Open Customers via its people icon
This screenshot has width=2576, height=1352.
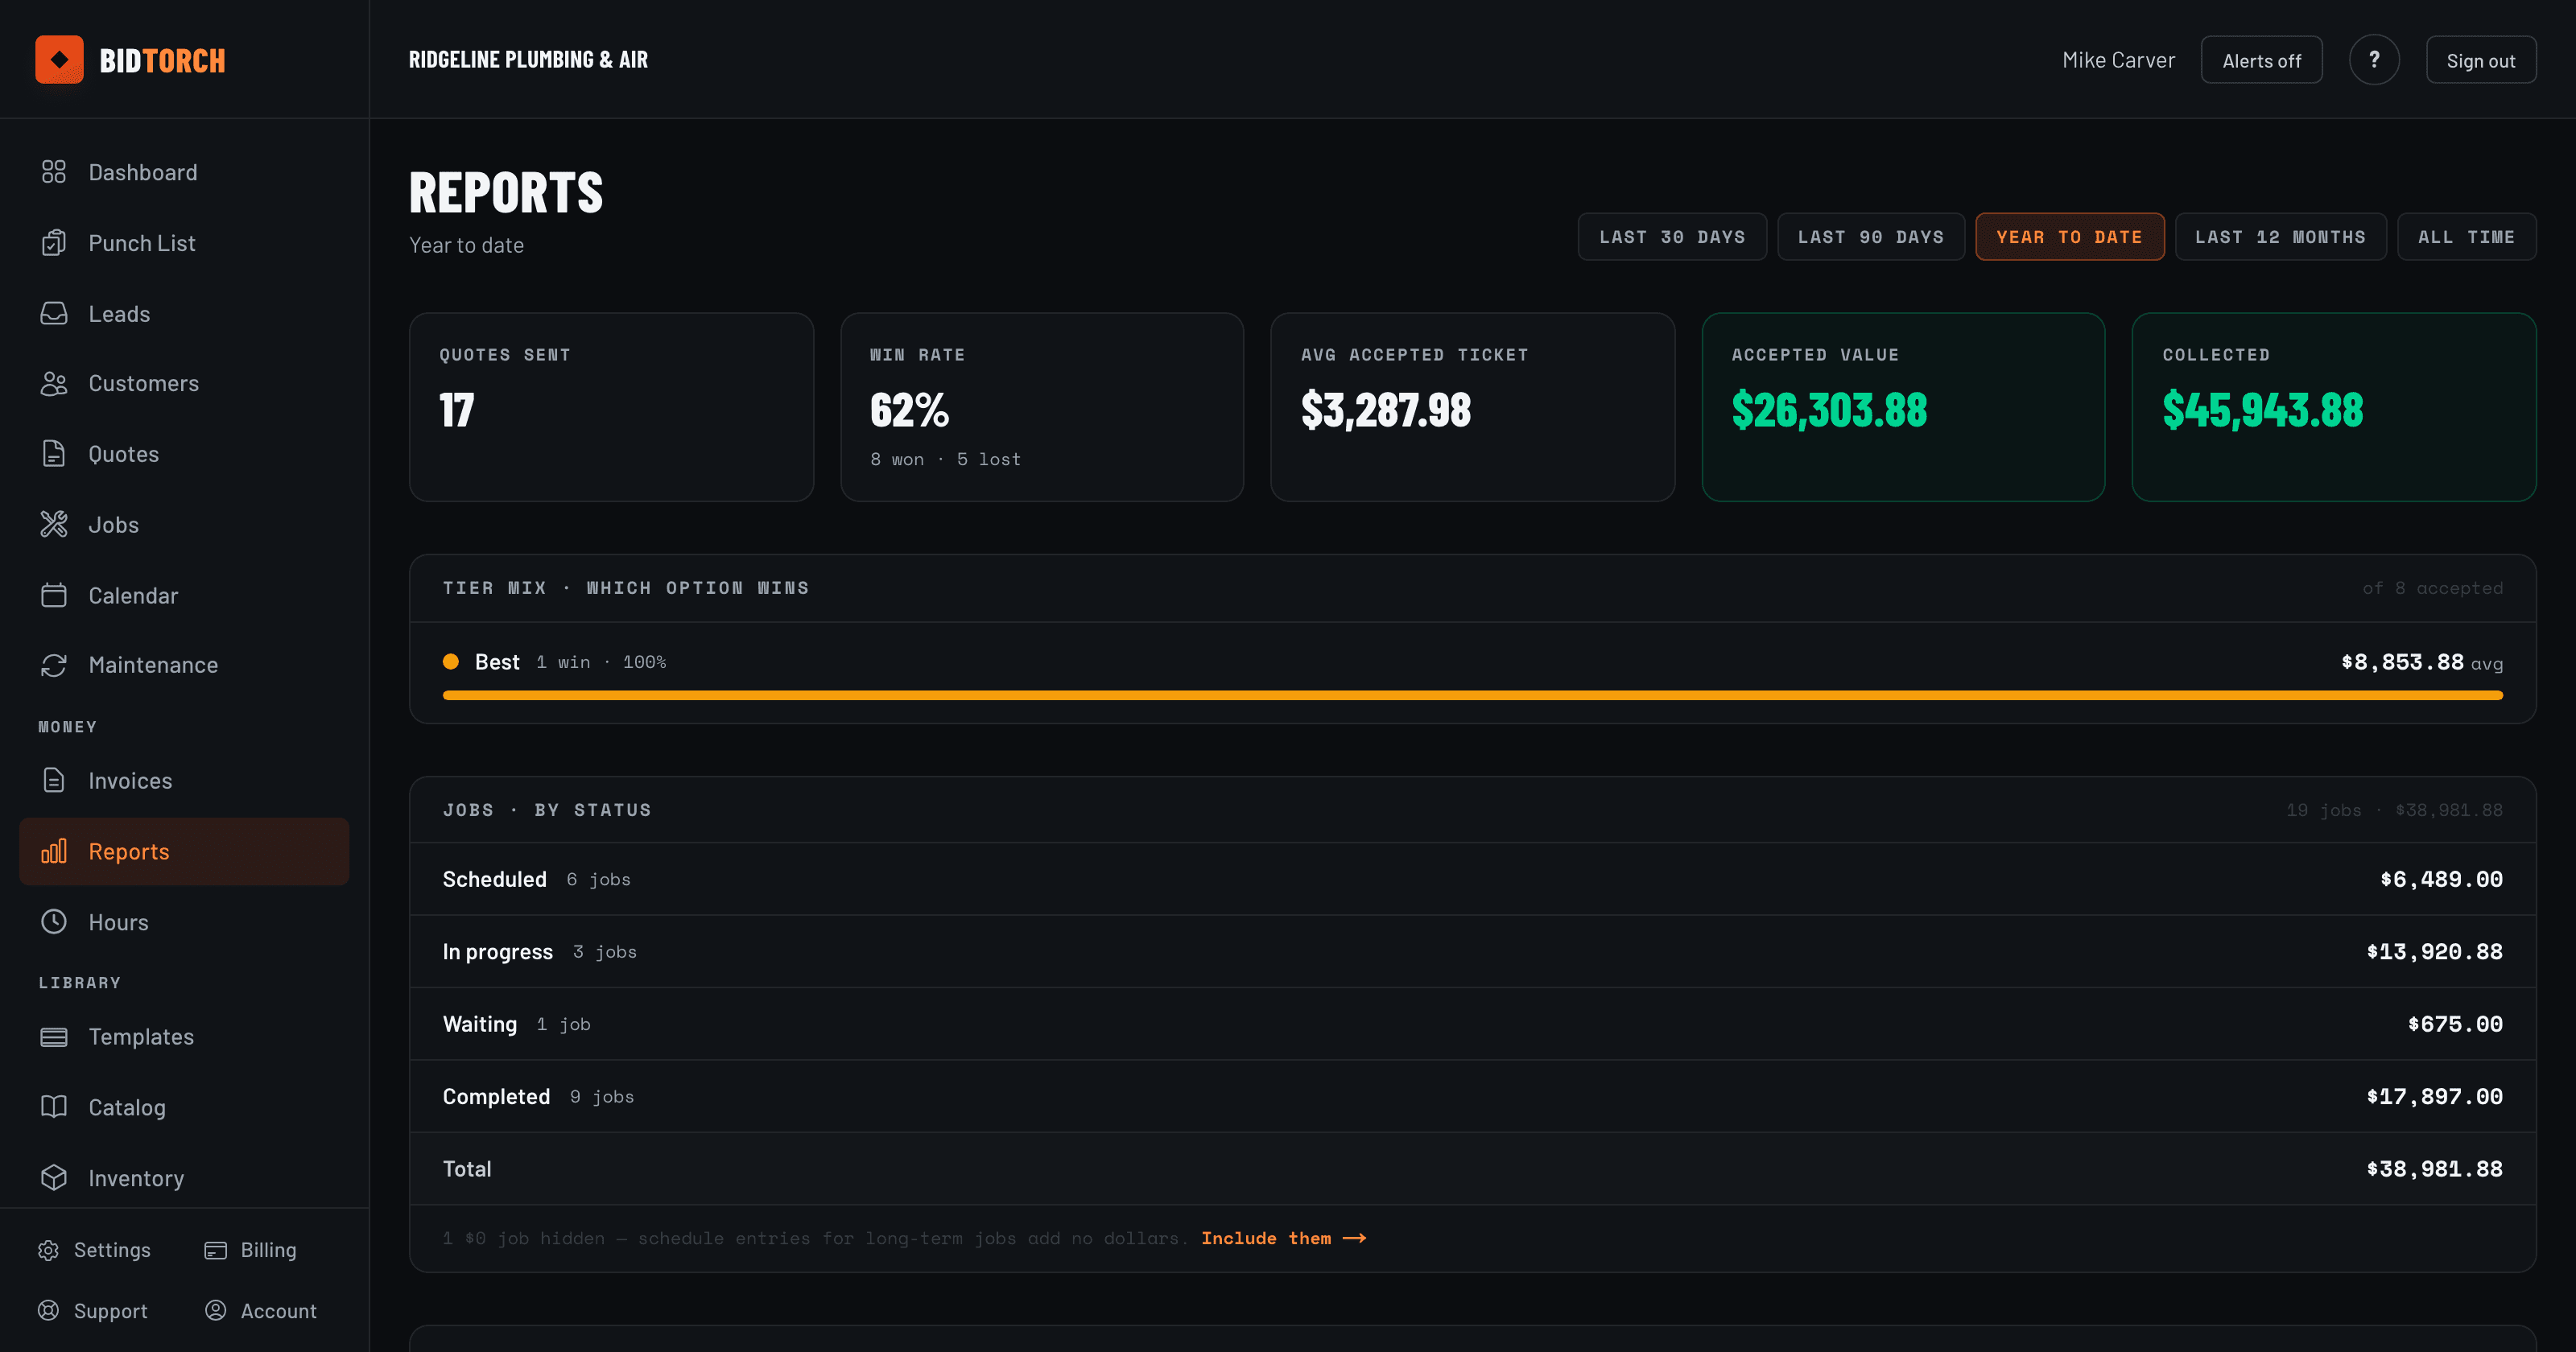coord(54,384)
